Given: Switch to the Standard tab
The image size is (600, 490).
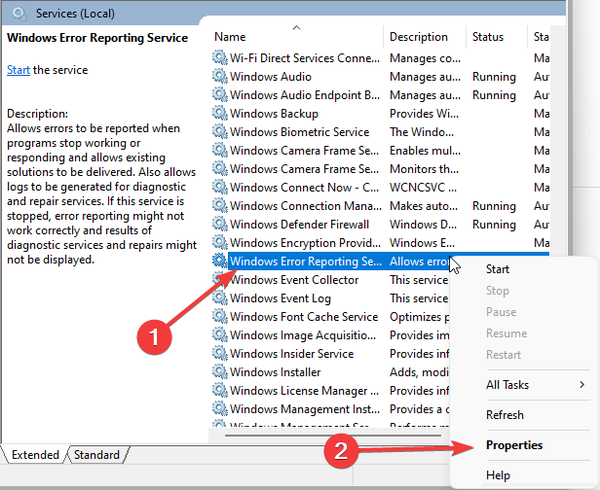Looking at the screenshot, I should coord(98,455).
